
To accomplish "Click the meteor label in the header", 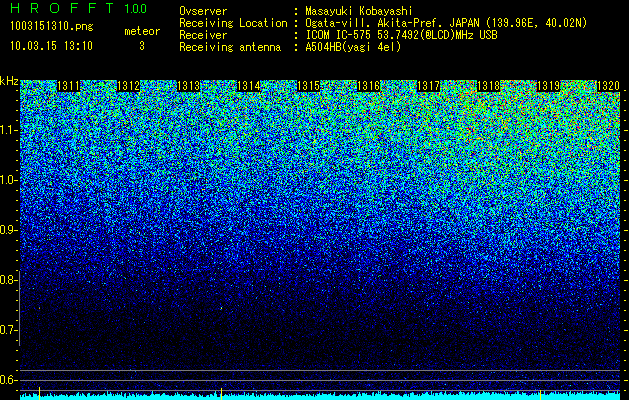I will point(142,31).
